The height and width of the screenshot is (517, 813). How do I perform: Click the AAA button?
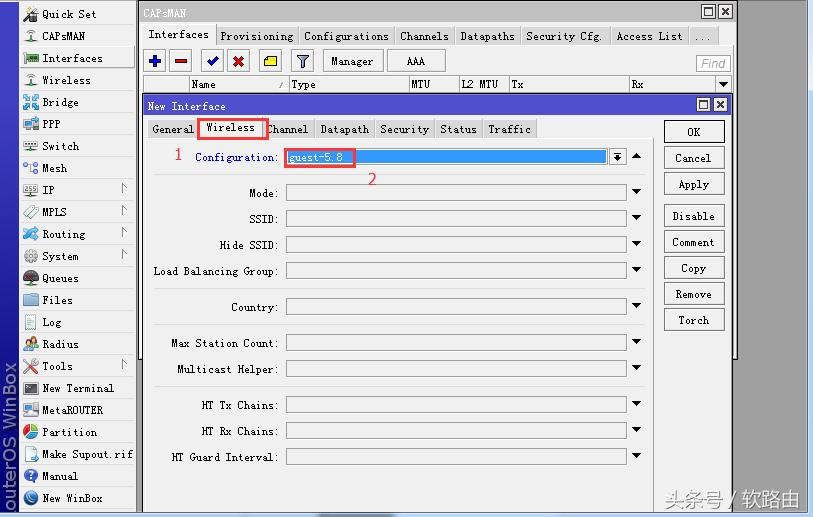coord(416,61)
